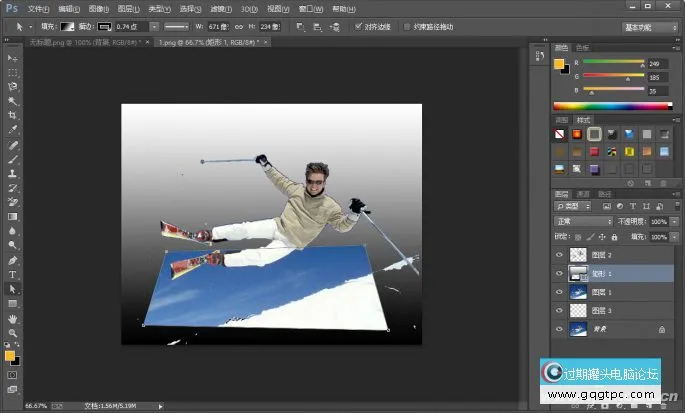Select the Crop tool
The width and height of the screenshot is (685, 413).
pos(13,116)
